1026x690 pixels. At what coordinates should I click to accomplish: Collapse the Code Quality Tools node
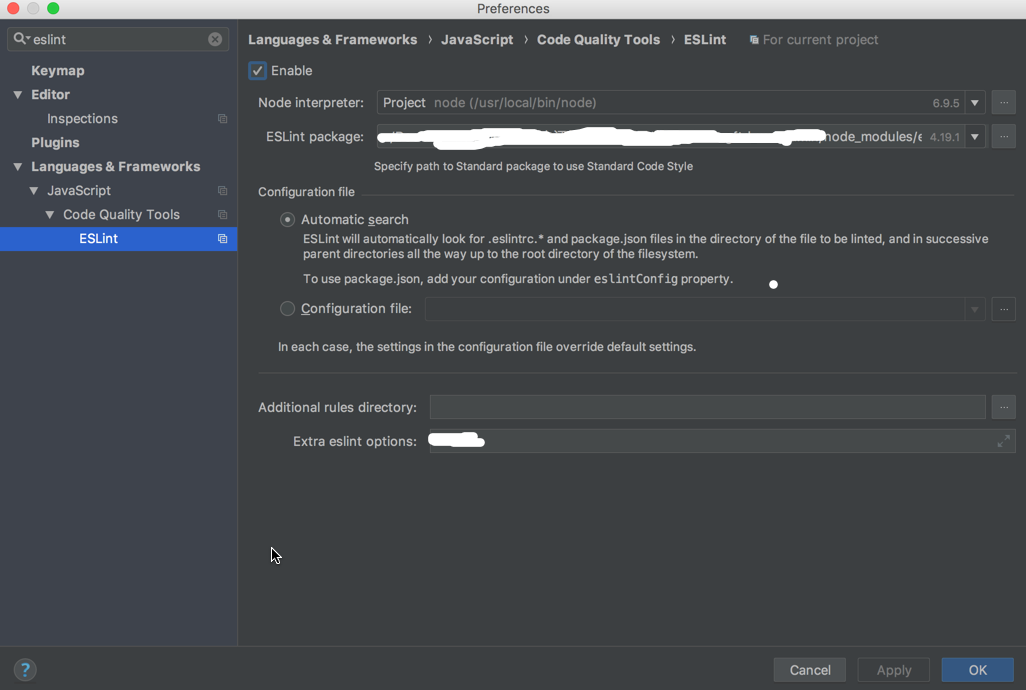click(x=50, y=215)
